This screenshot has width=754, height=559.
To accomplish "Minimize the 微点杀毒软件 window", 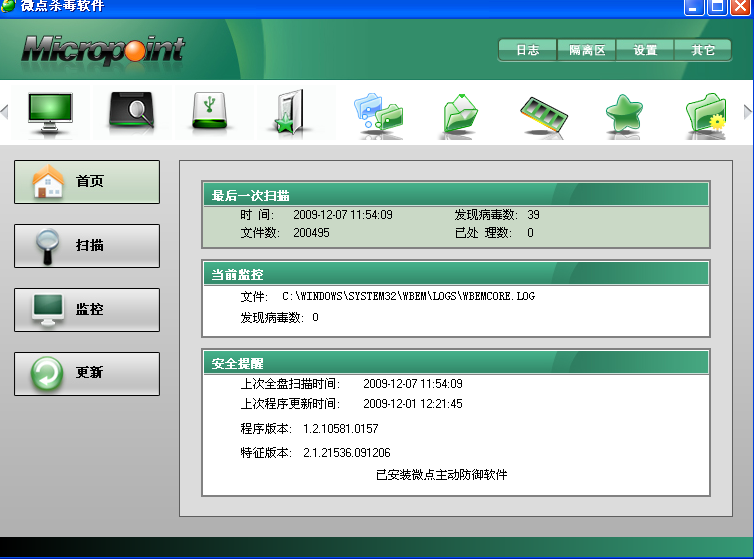I will point(693,7).
